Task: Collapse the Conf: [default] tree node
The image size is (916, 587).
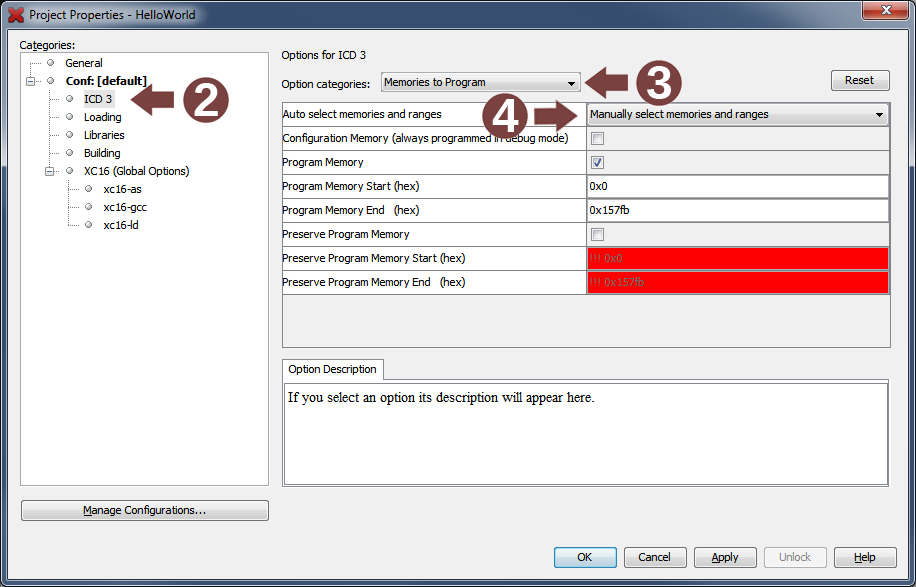Action: (x=31, y=81)
